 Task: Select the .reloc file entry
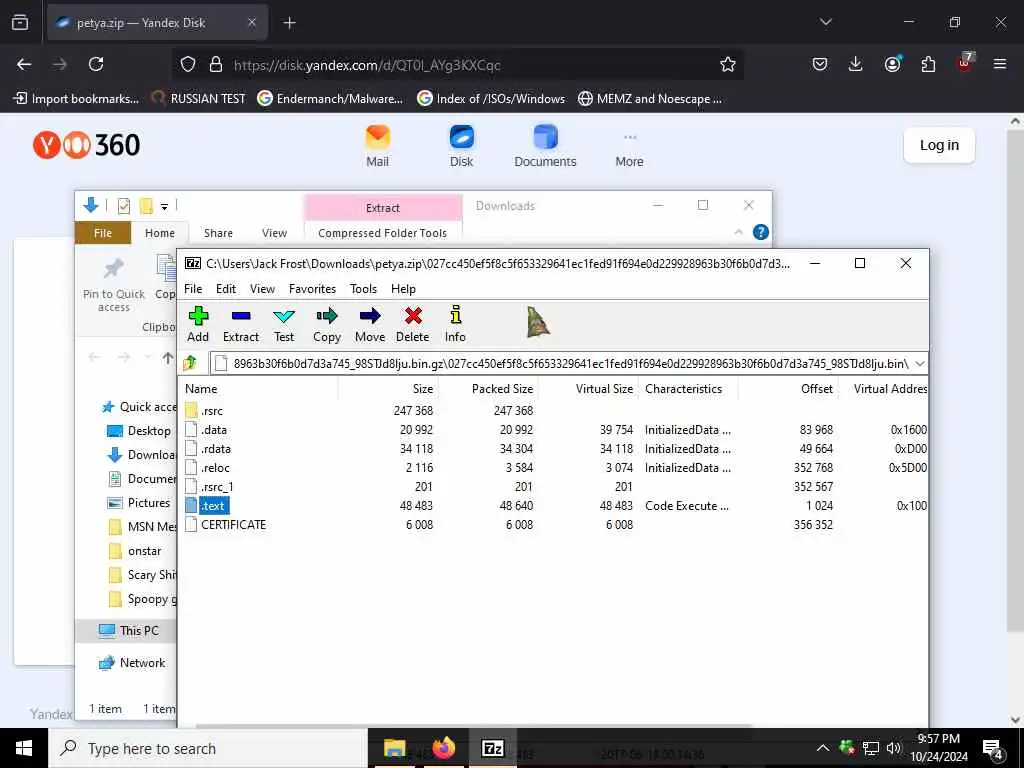(x=208, y=468)
